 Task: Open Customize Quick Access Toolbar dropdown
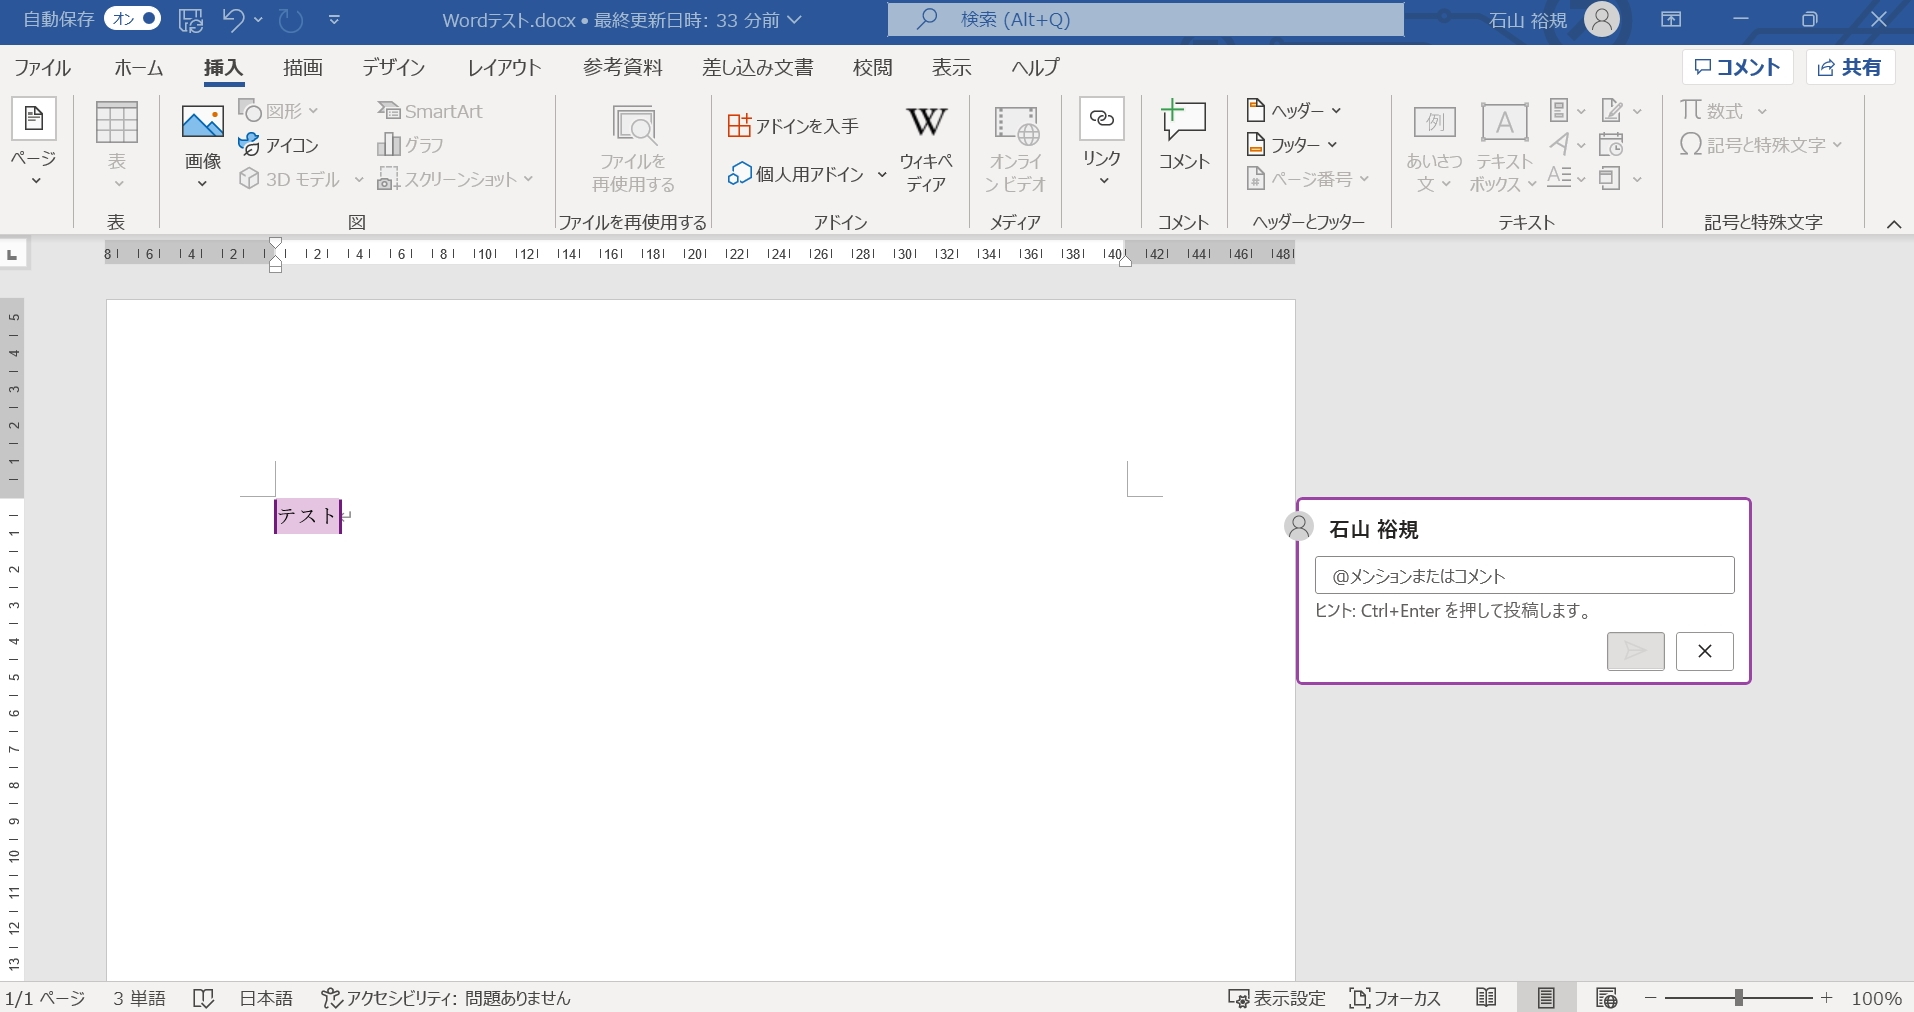point(334,19)
